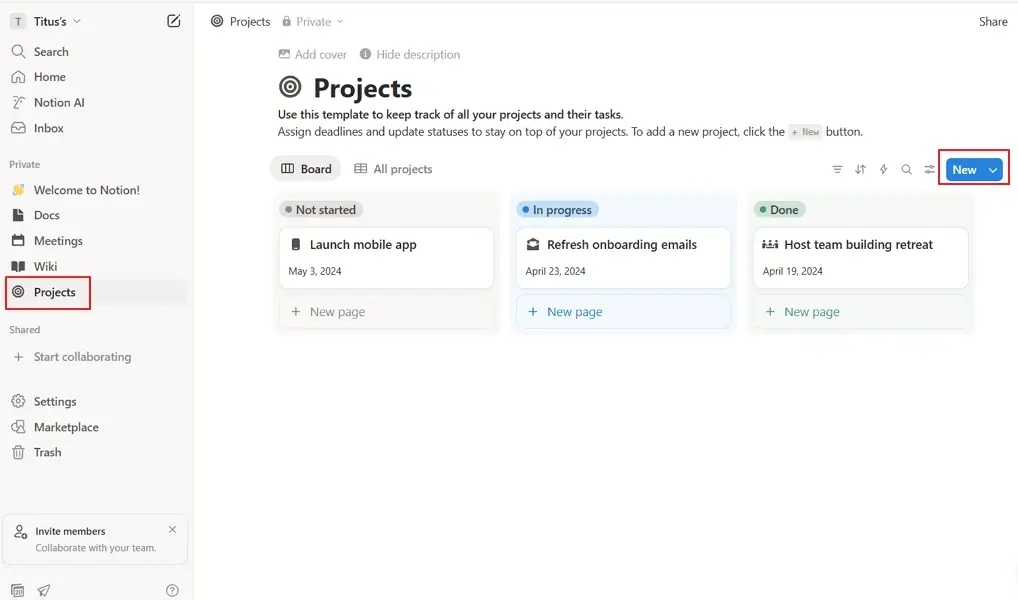The width and height of the screenshot is (1018, 600).
Task: Search the database using the magnifier icon
Action: coord(906,169)
